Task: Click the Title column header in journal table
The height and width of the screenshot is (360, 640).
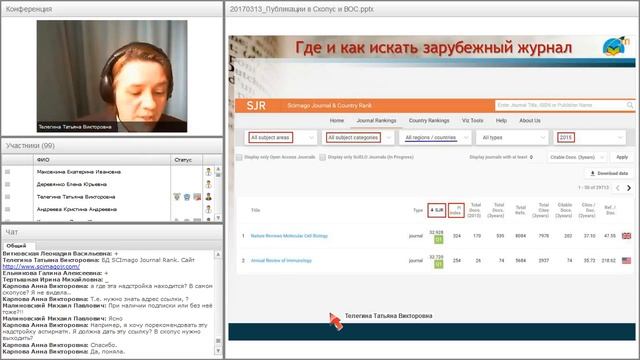Action: coord(256,210)
